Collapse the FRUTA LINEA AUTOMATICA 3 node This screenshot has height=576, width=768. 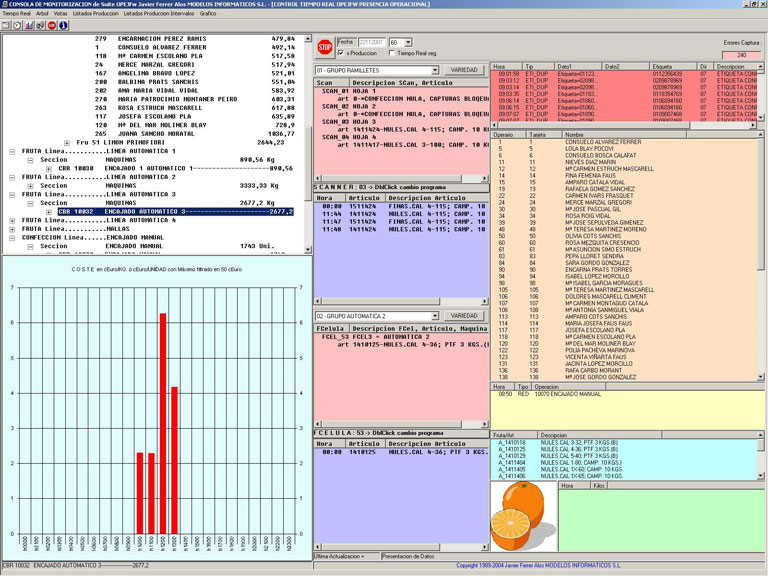pyautogui.click(x=12, y=194)
